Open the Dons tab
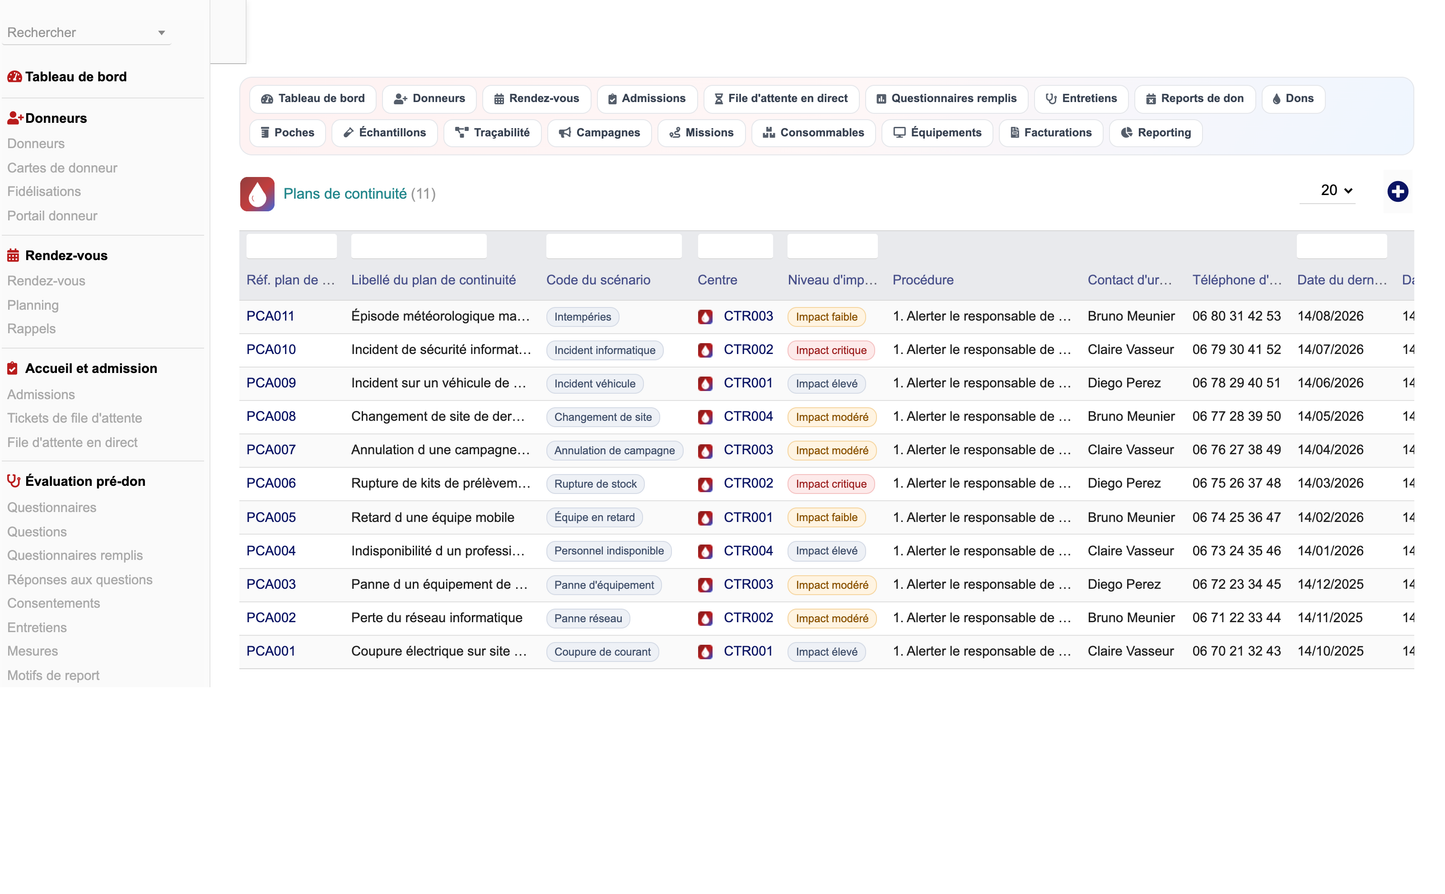The width and height of the screenshot is (1445, 894). (1293, 99)
